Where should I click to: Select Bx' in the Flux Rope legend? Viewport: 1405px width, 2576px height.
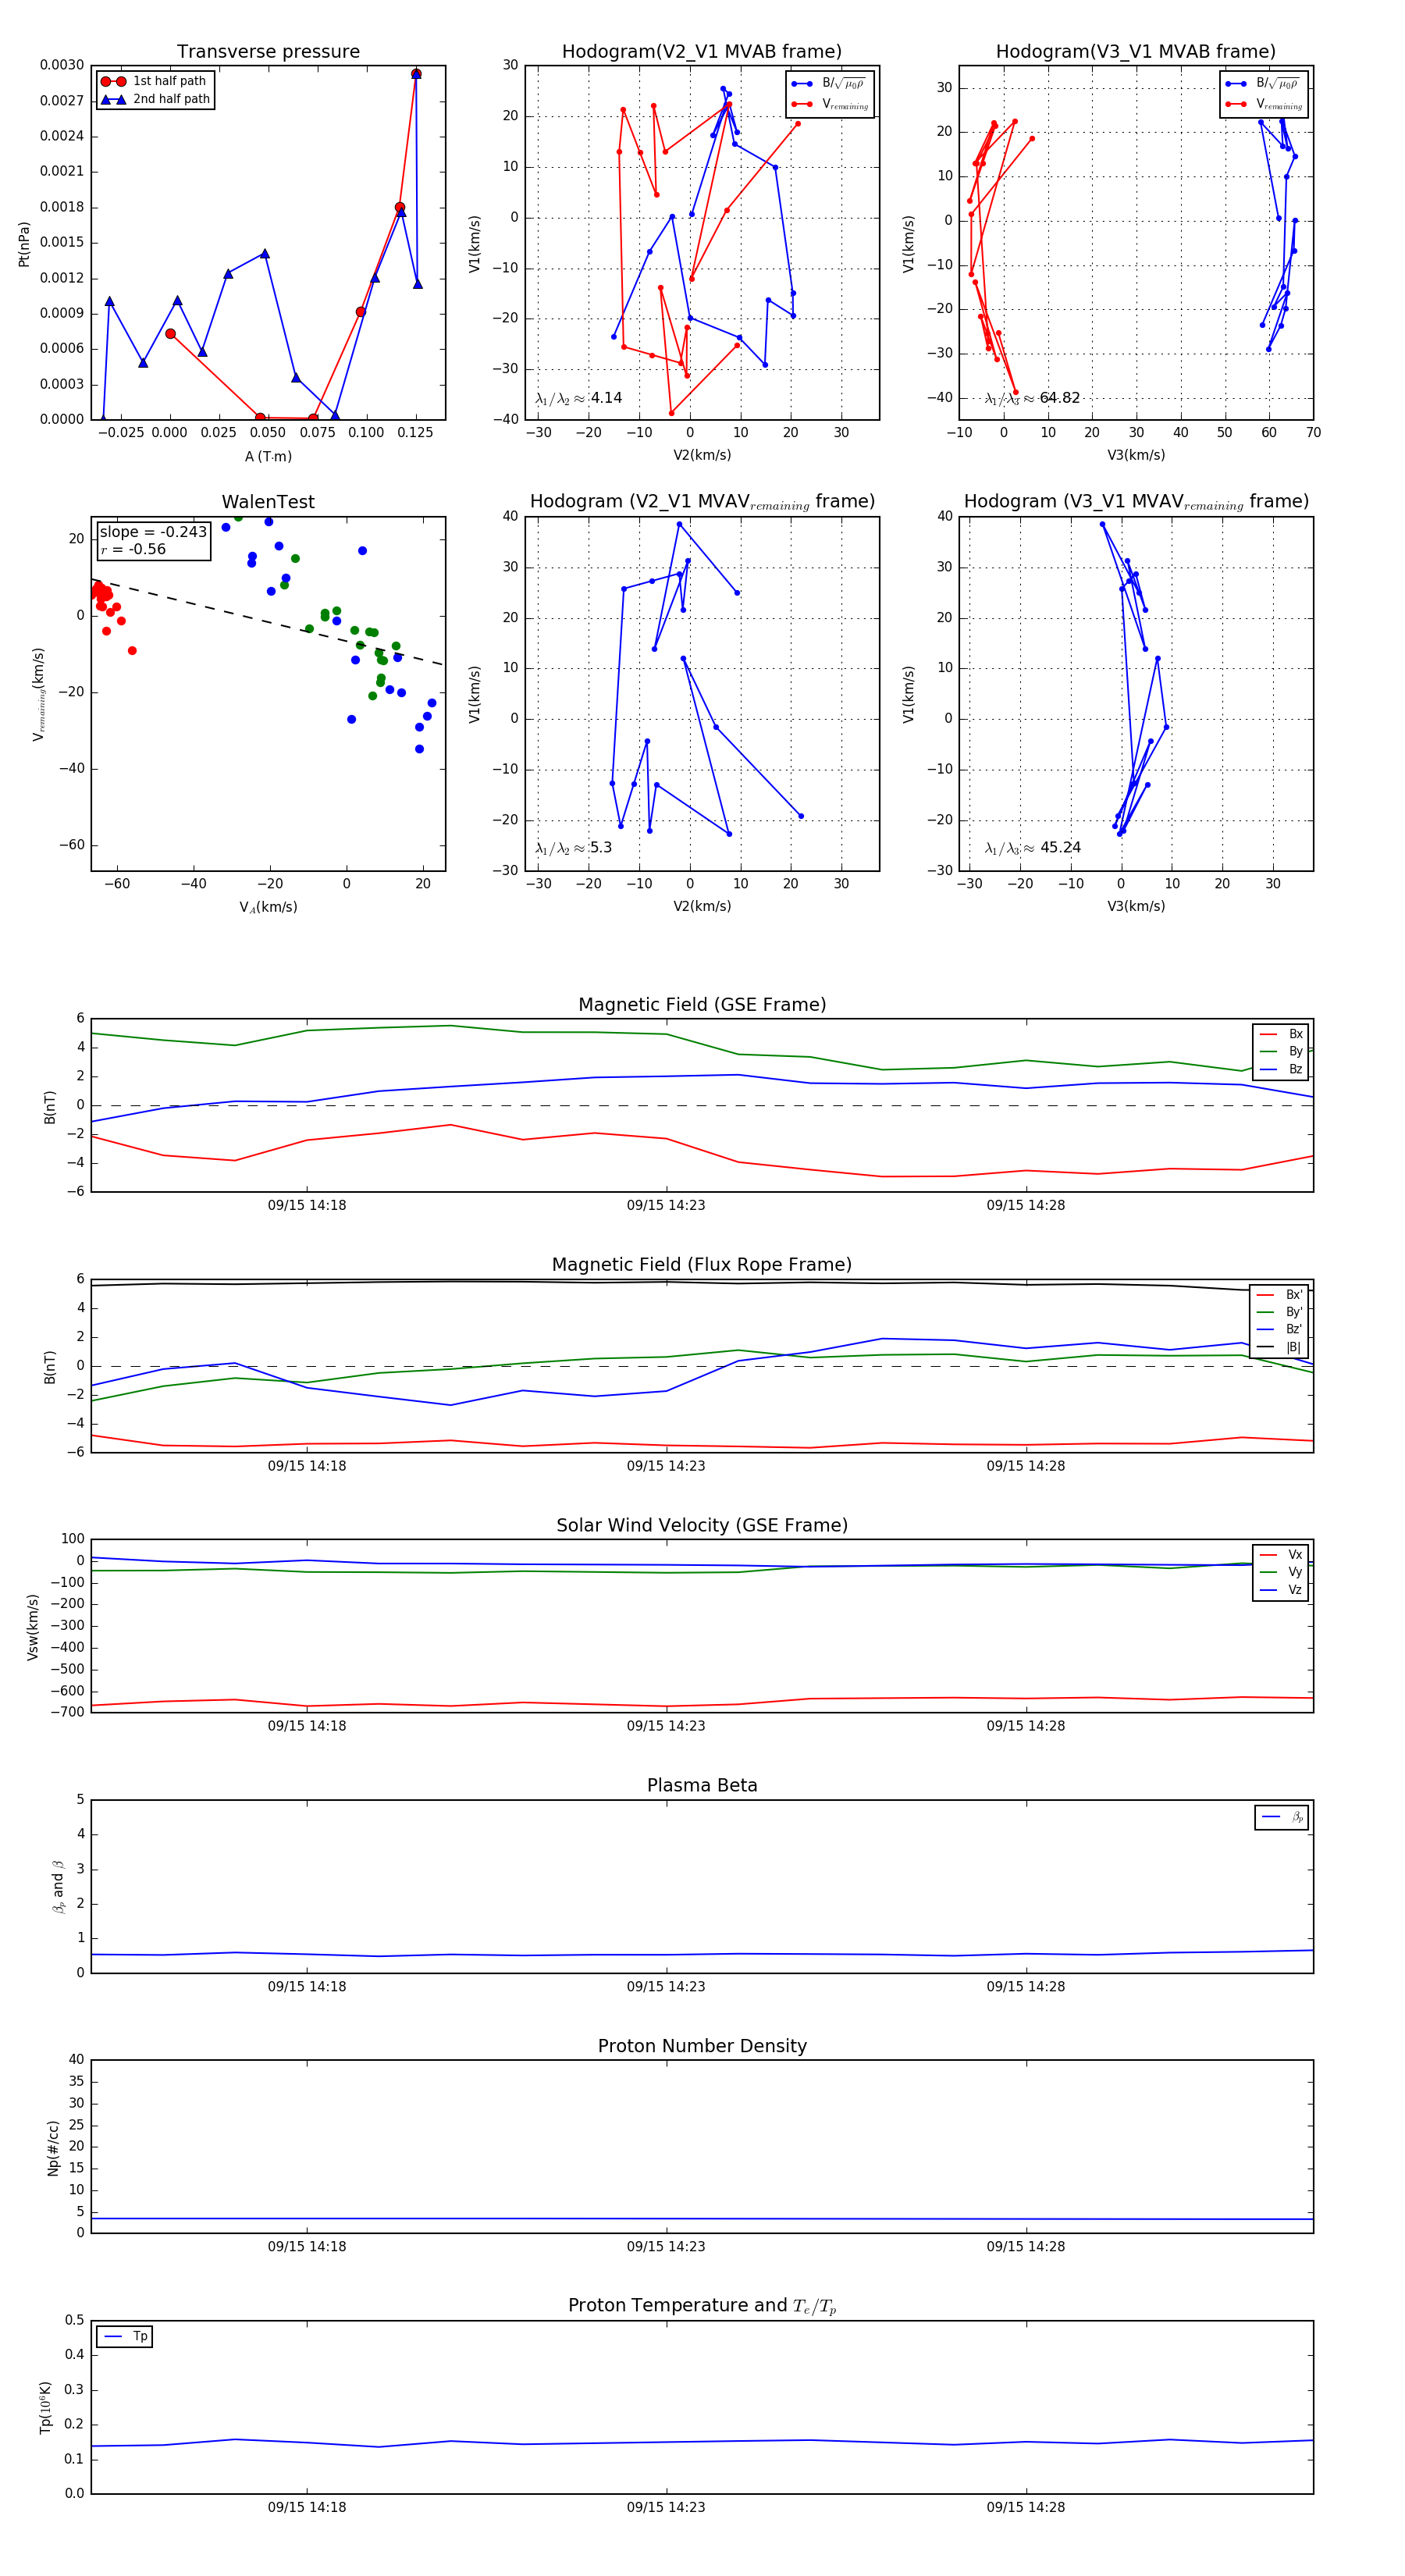1280,1294
